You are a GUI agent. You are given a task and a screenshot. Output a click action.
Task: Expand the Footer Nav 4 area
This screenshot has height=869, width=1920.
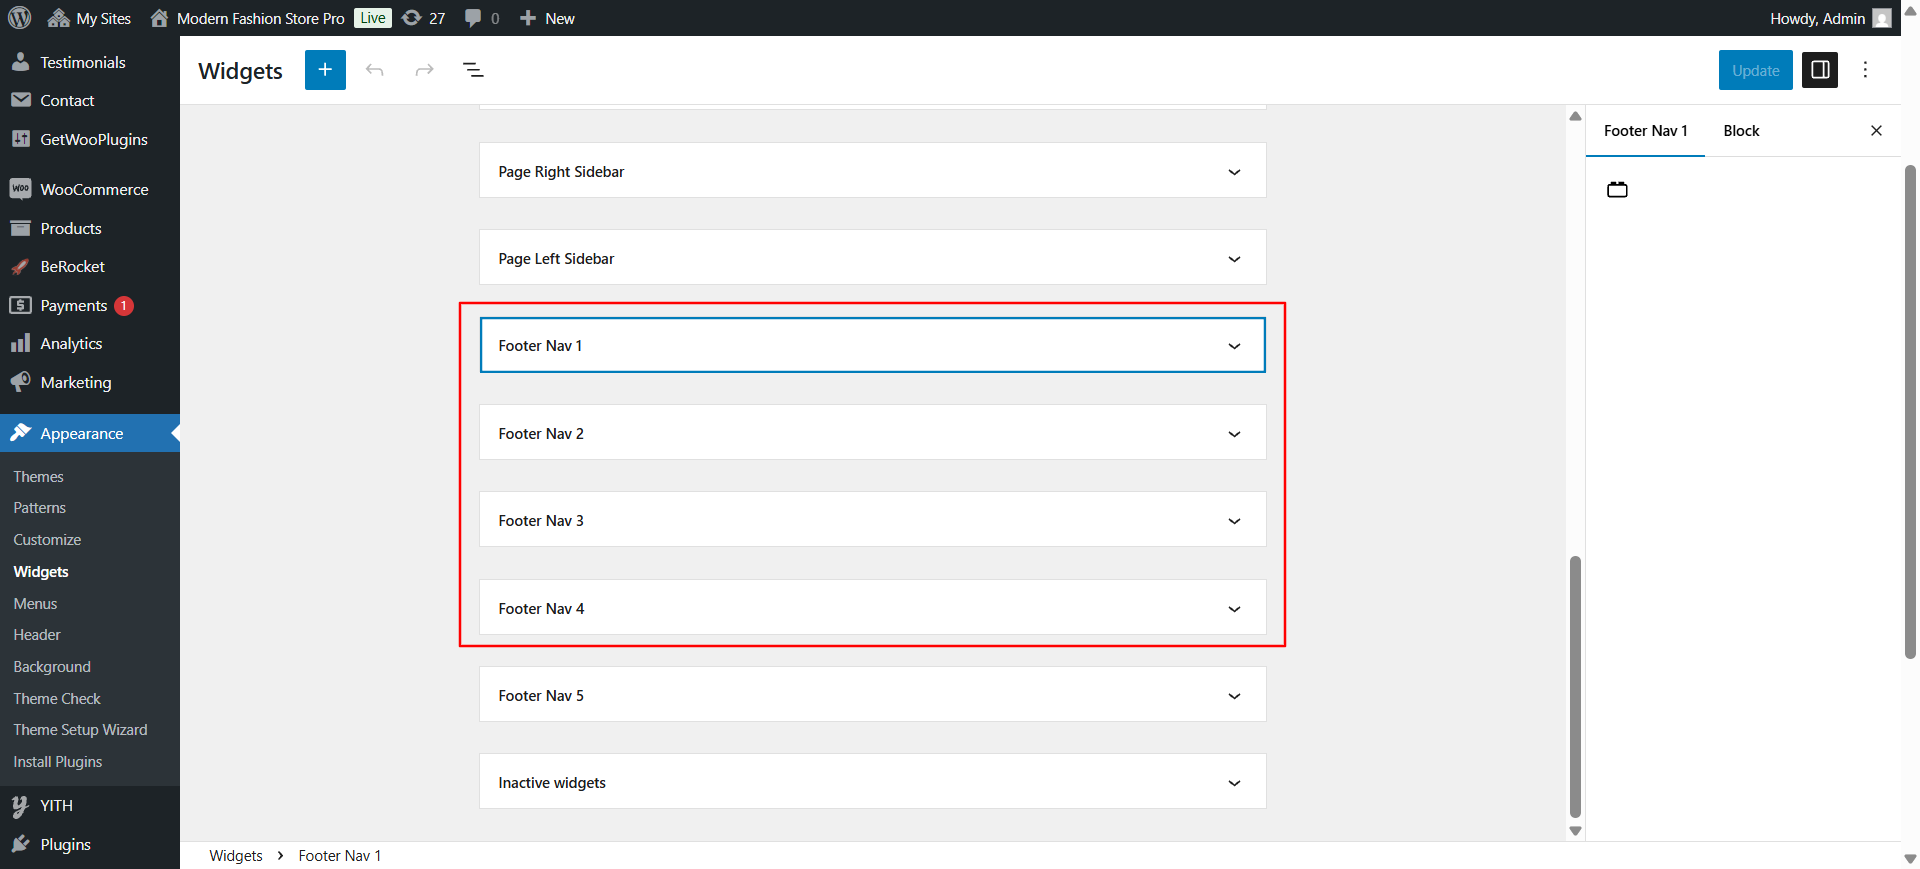pyautogui.click(x=872, y=608)
